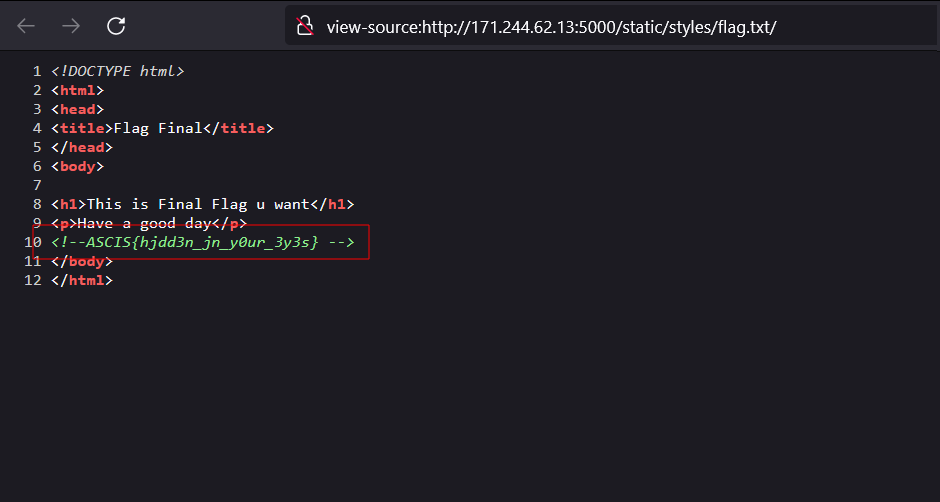This screenshot has width=940, height=502.
Task: Click 'Have a good day' paragraph text
Action: 145,223
